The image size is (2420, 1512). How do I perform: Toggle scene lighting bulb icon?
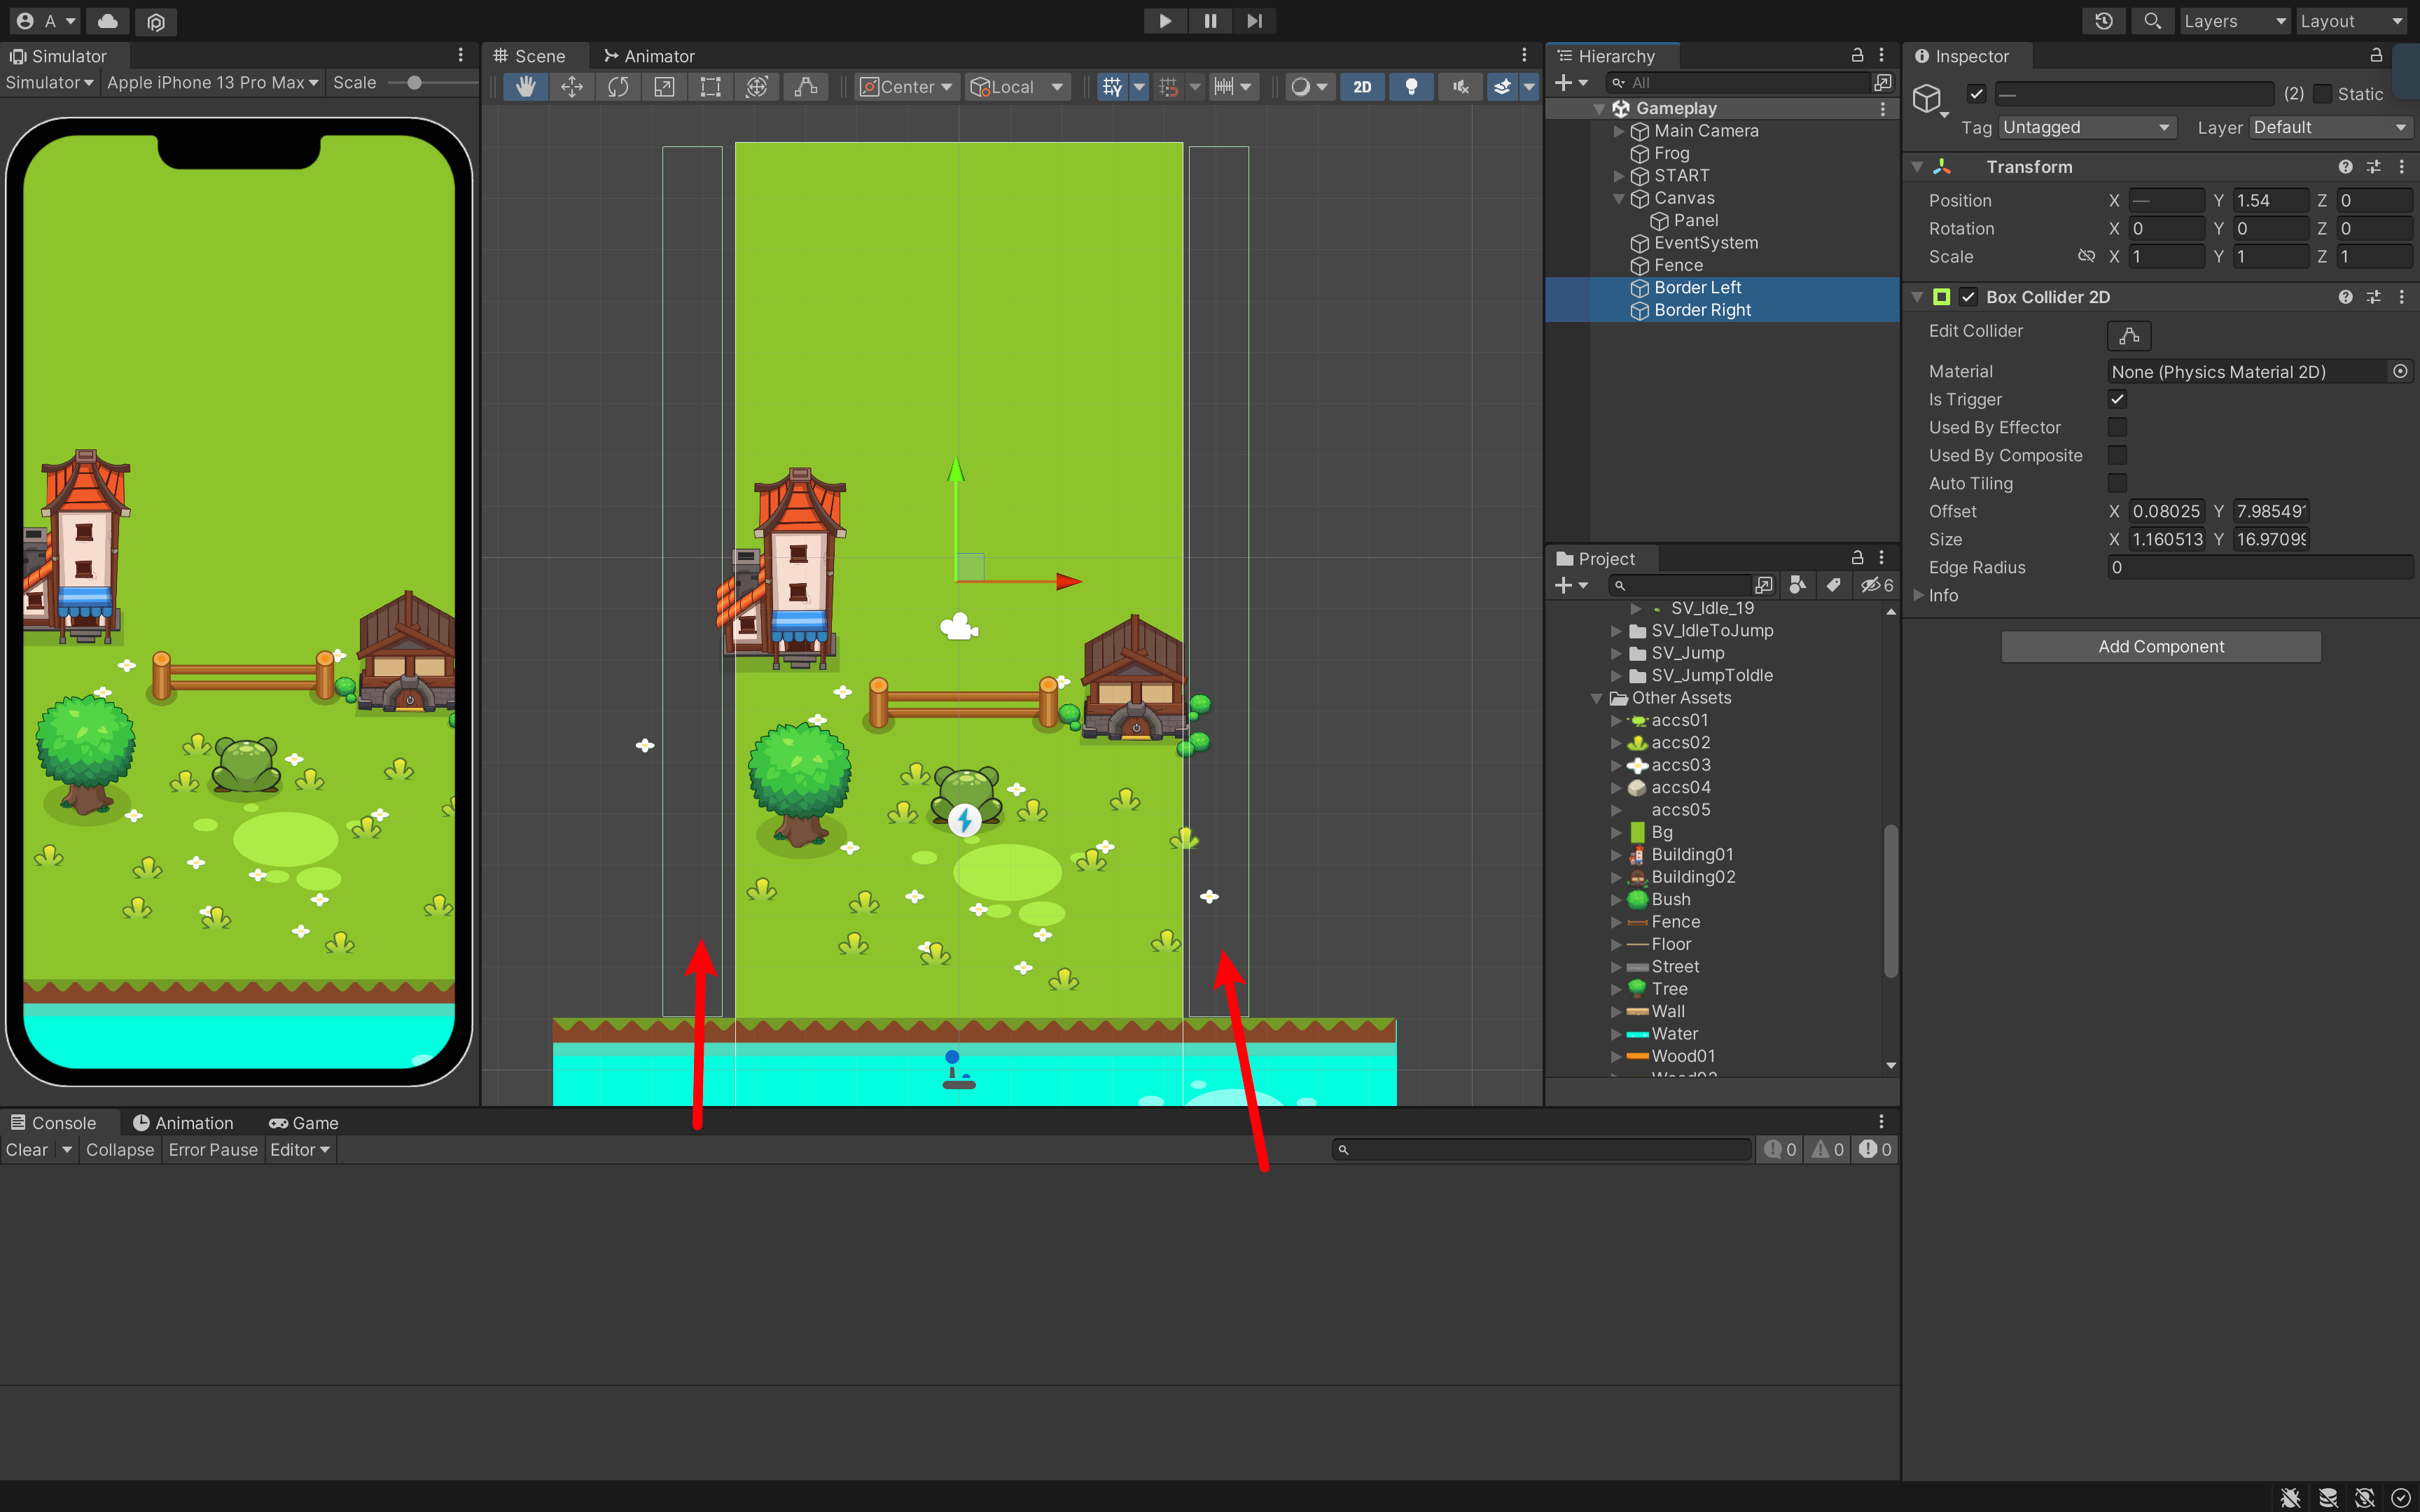pos(1411,87)
